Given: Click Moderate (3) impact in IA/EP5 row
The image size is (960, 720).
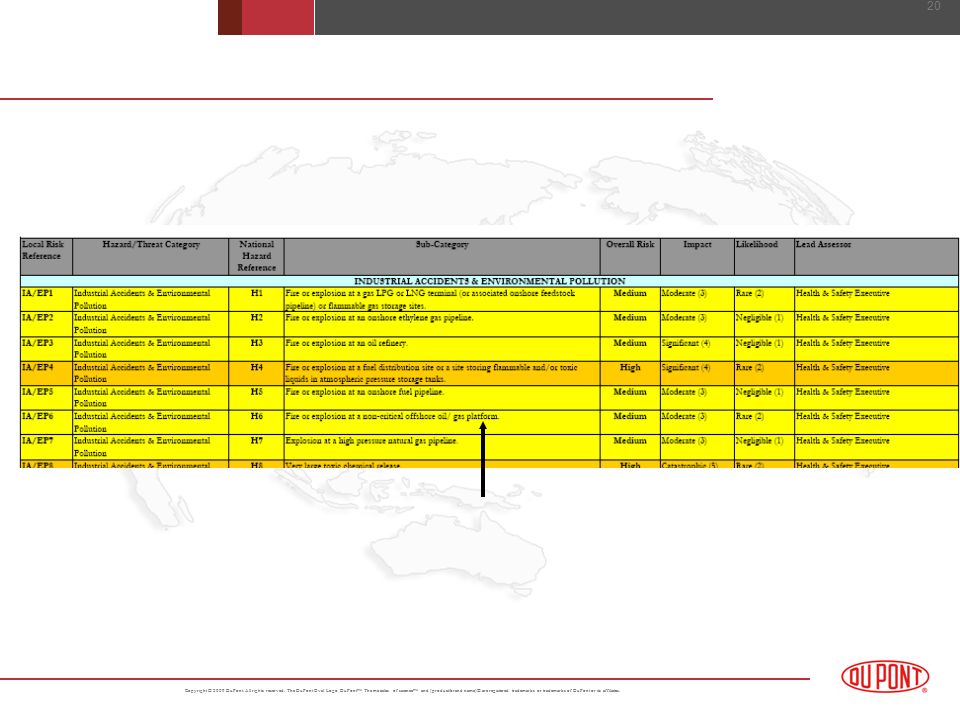Looking at the screenshot, I should (x=684, y=392).
